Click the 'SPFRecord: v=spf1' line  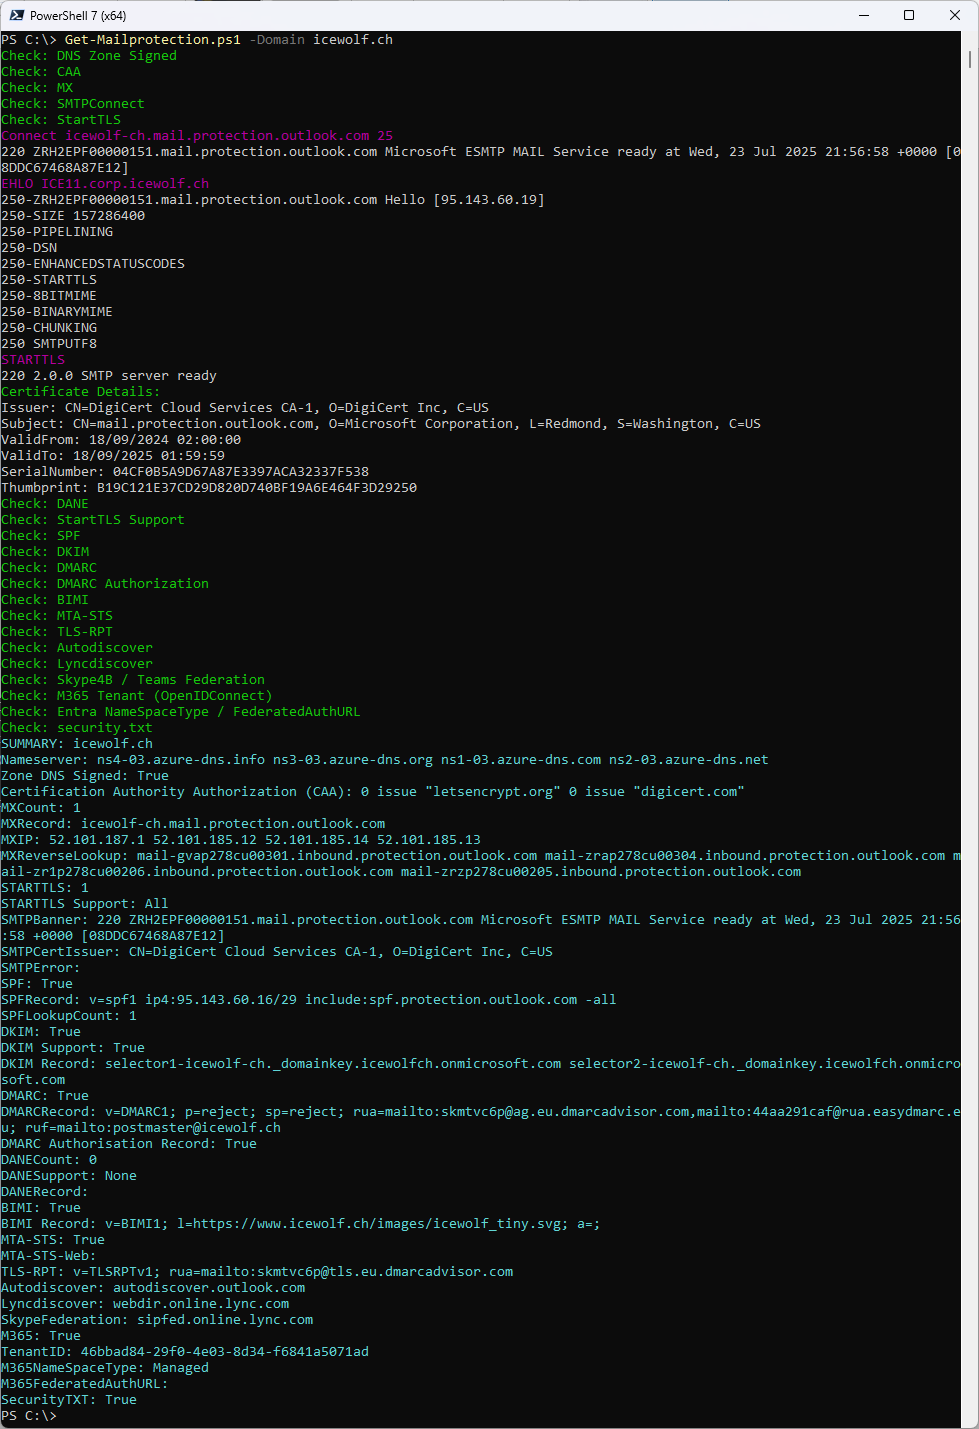tap(309, 1000)
